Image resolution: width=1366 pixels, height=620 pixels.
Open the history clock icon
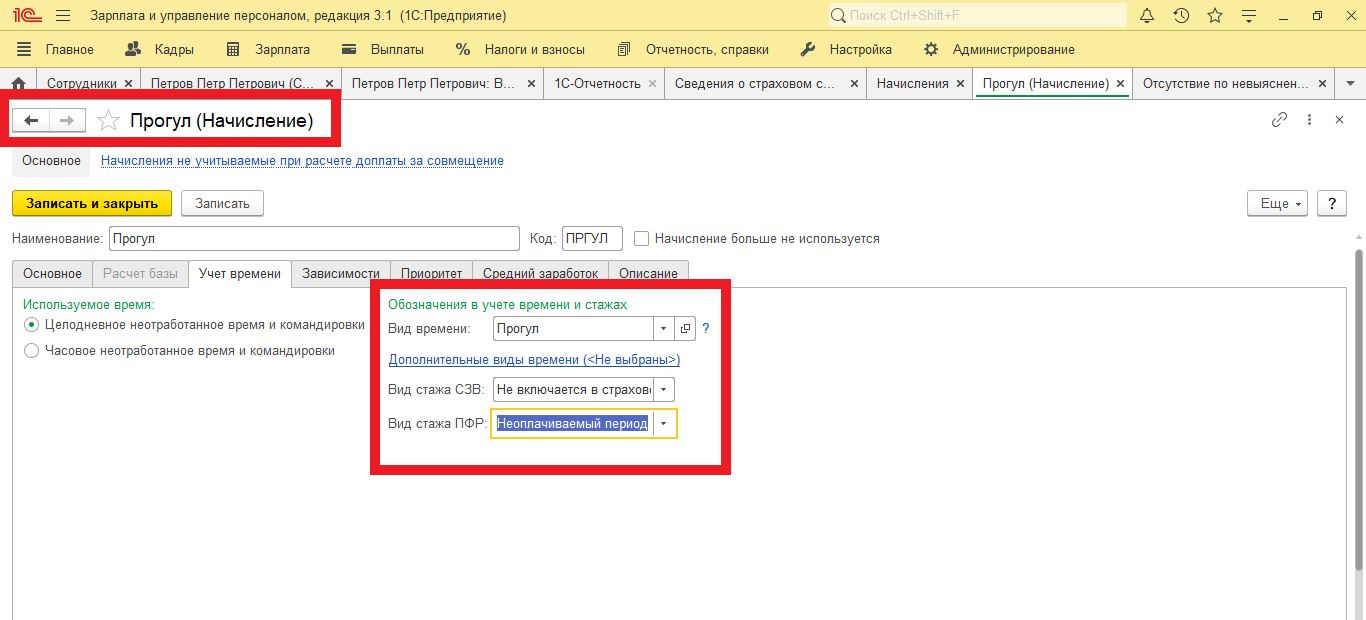(x=1181, y=15)
